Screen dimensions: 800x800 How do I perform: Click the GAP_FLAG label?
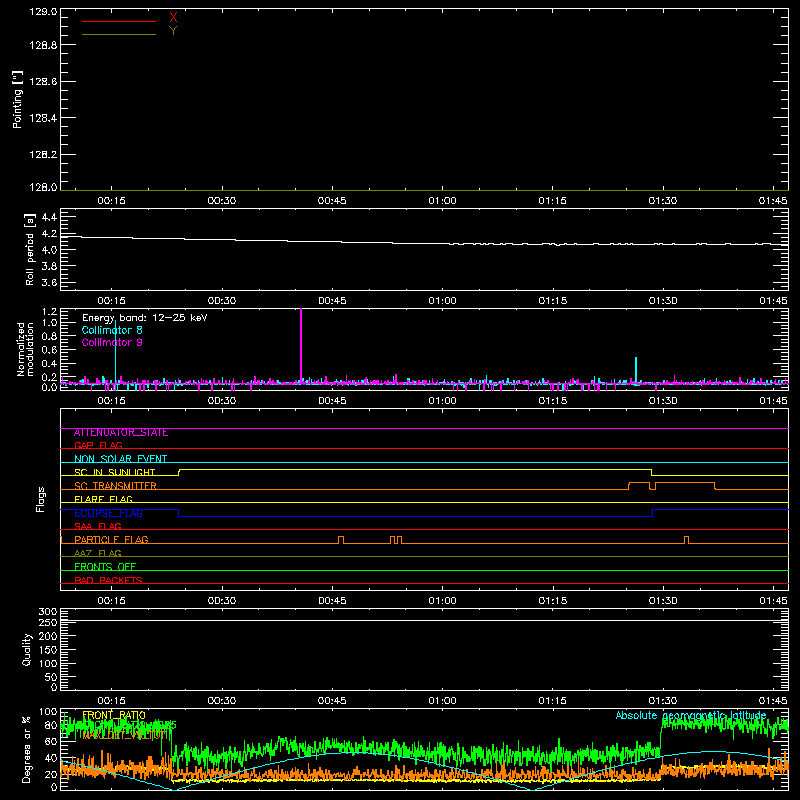pyautogui.click(x=98, y=445)
